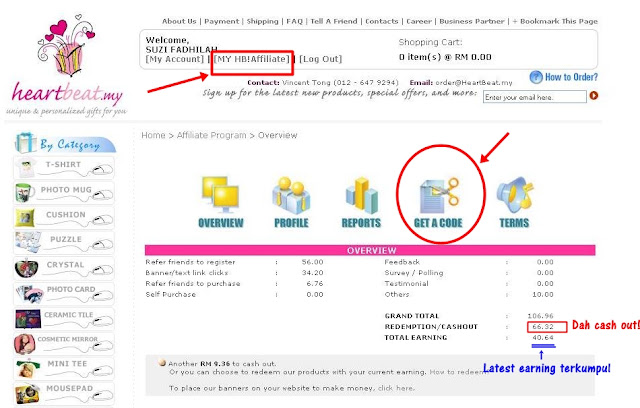This screenshot has width=640, height=408.
Task: Click the How to Order help icon
Action: 536,77
